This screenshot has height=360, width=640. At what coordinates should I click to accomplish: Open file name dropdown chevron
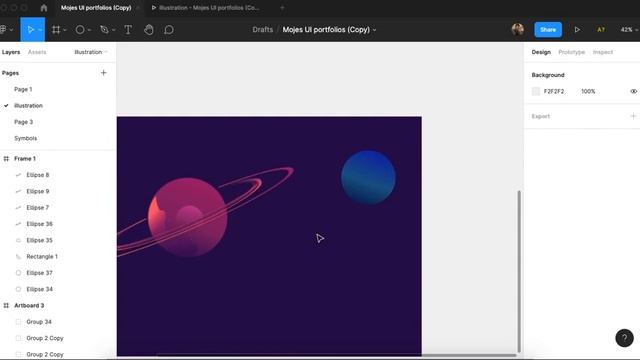(x=374, y=30)
